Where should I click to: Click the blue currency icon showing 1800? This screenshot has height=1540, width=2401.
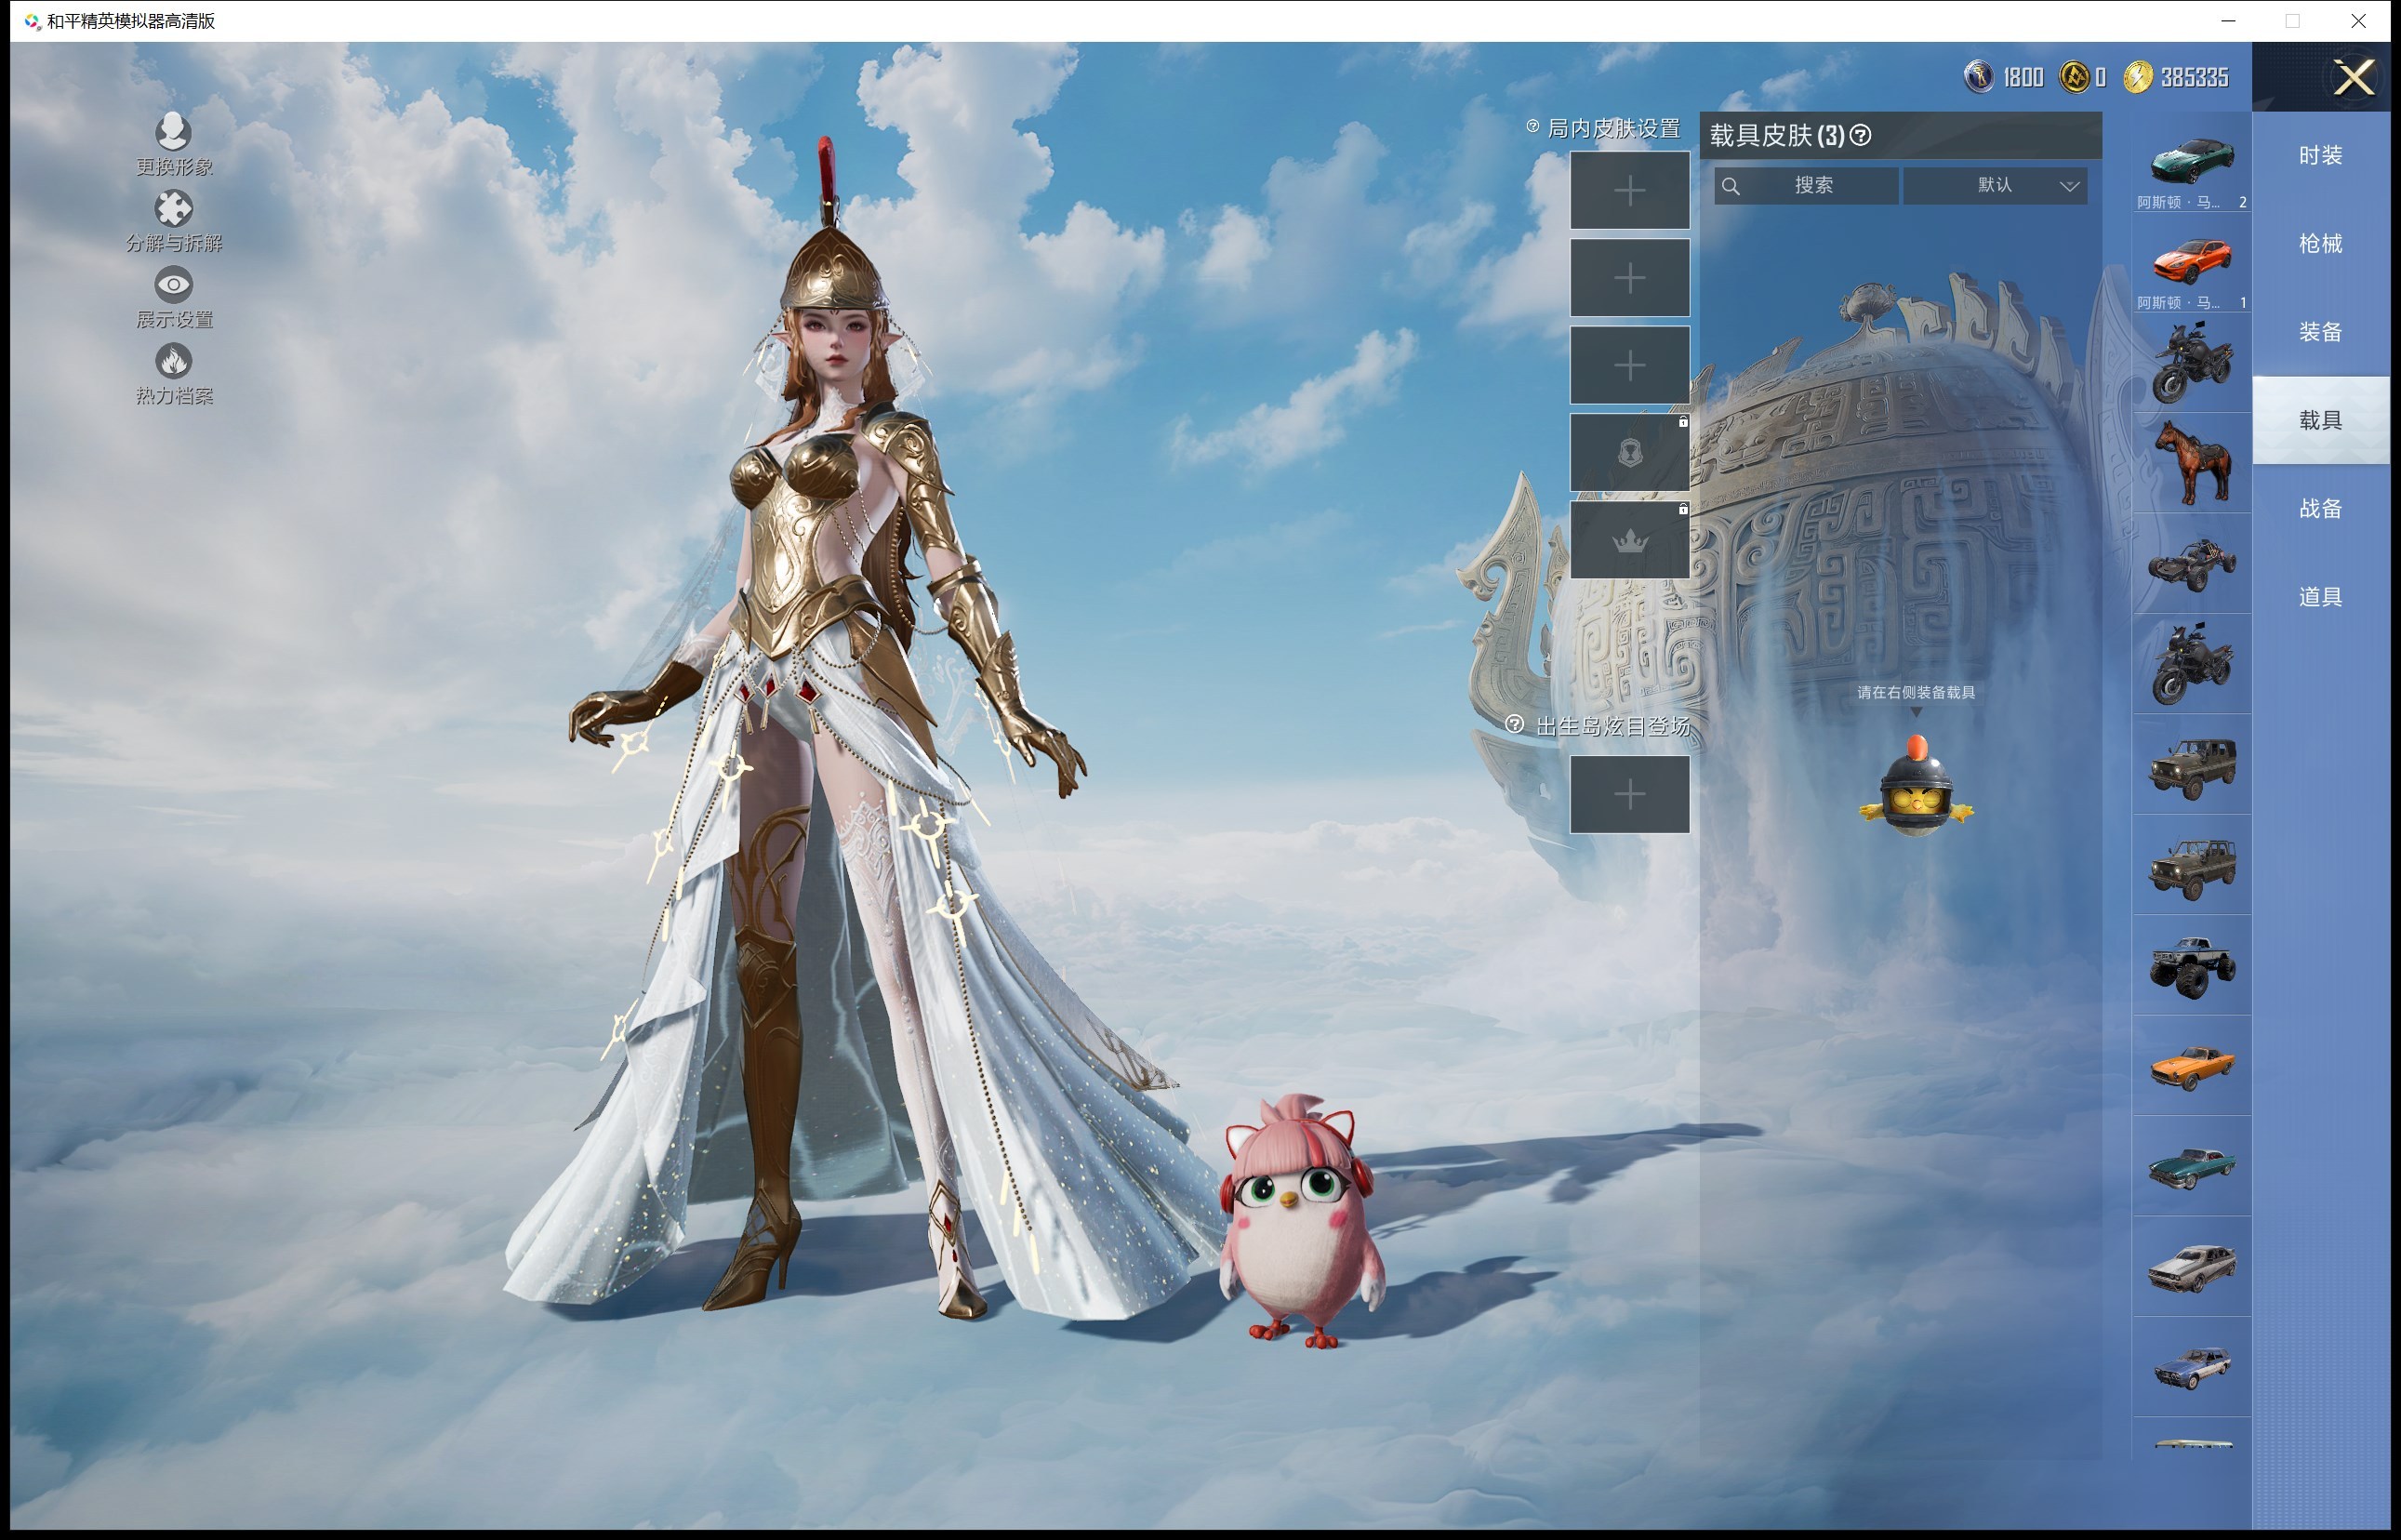tap(1978, 77)
